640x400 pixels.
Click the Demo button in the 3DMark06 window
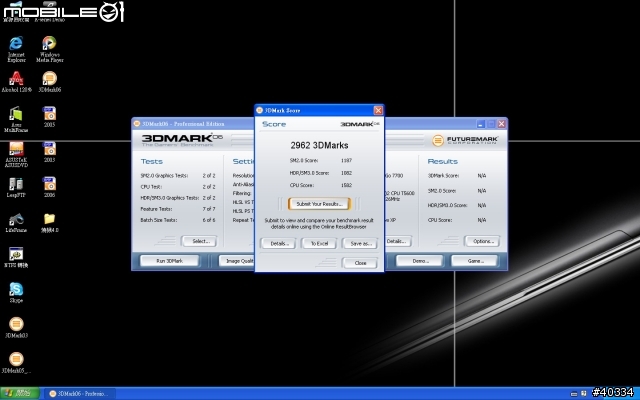point(419,261)
